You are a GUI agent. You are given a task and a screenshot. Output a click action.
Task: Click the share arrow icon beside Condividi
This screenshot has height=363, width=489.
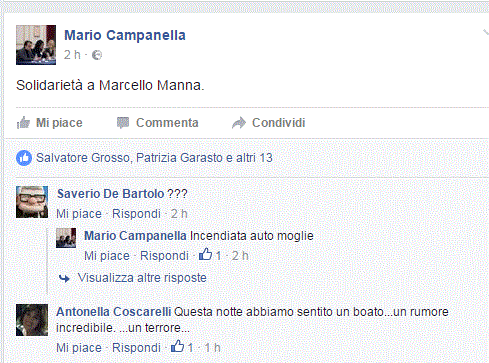click(239, 123)
